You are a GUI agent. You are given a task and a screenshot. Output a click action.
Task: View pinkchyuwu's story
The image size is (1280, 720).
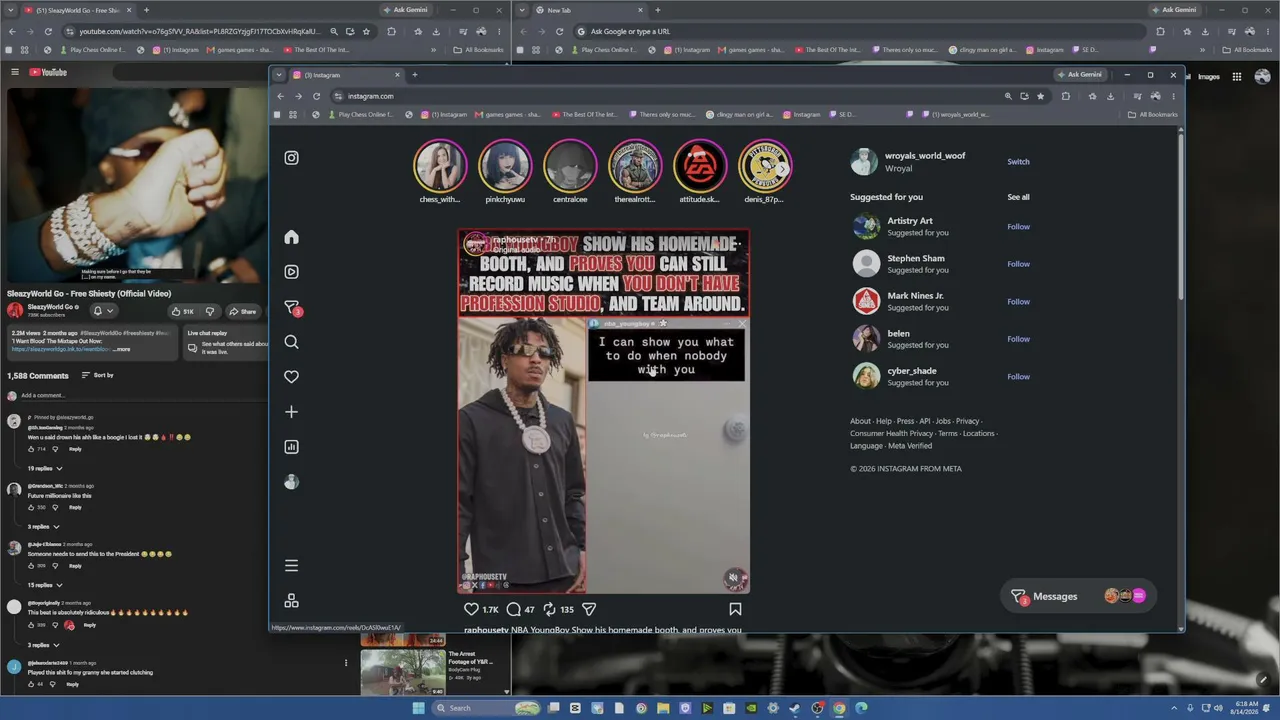click(x=505, y=166)
